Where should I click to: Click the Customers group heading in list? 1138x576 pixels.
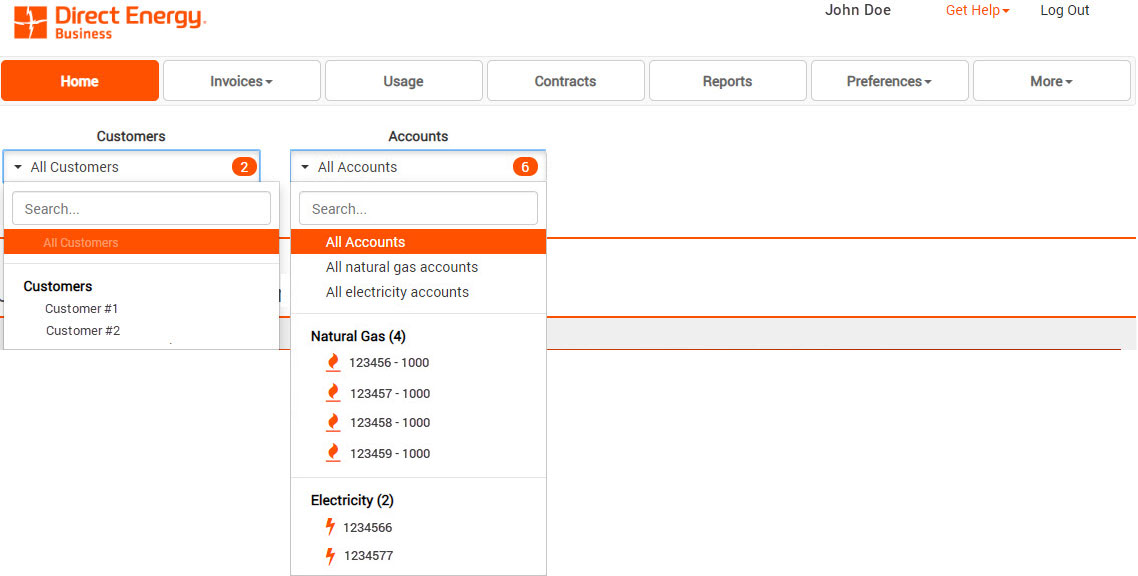point(58,287)
